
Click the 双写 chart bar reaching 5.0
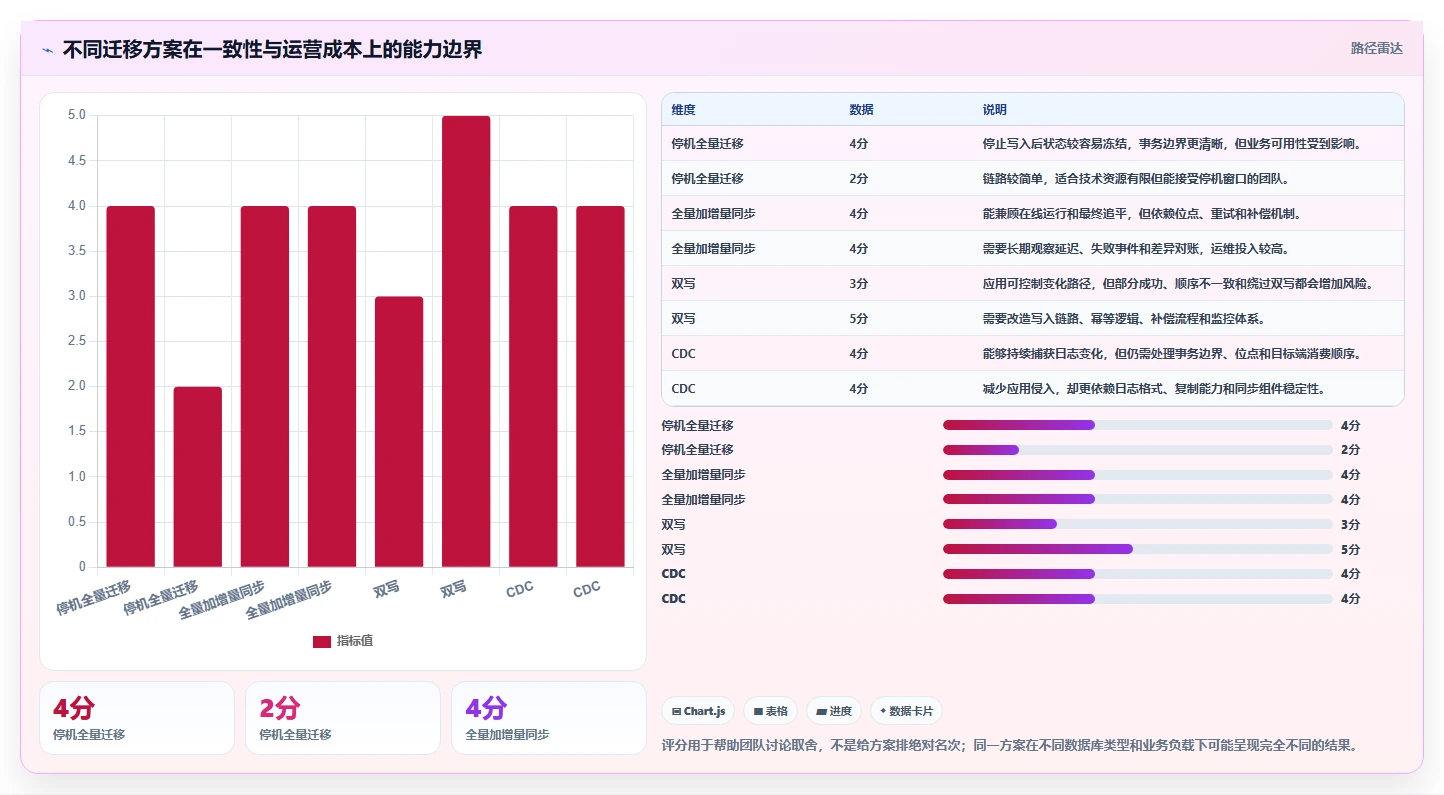466,341
